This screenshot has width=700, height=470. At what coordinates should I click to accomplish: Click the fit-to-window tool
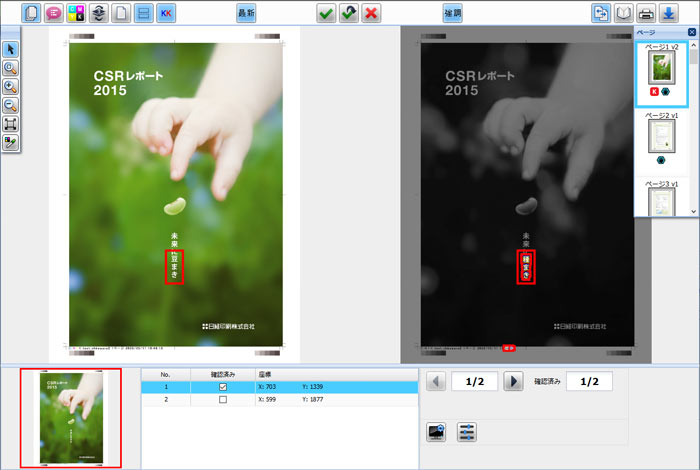coord(11,124)
